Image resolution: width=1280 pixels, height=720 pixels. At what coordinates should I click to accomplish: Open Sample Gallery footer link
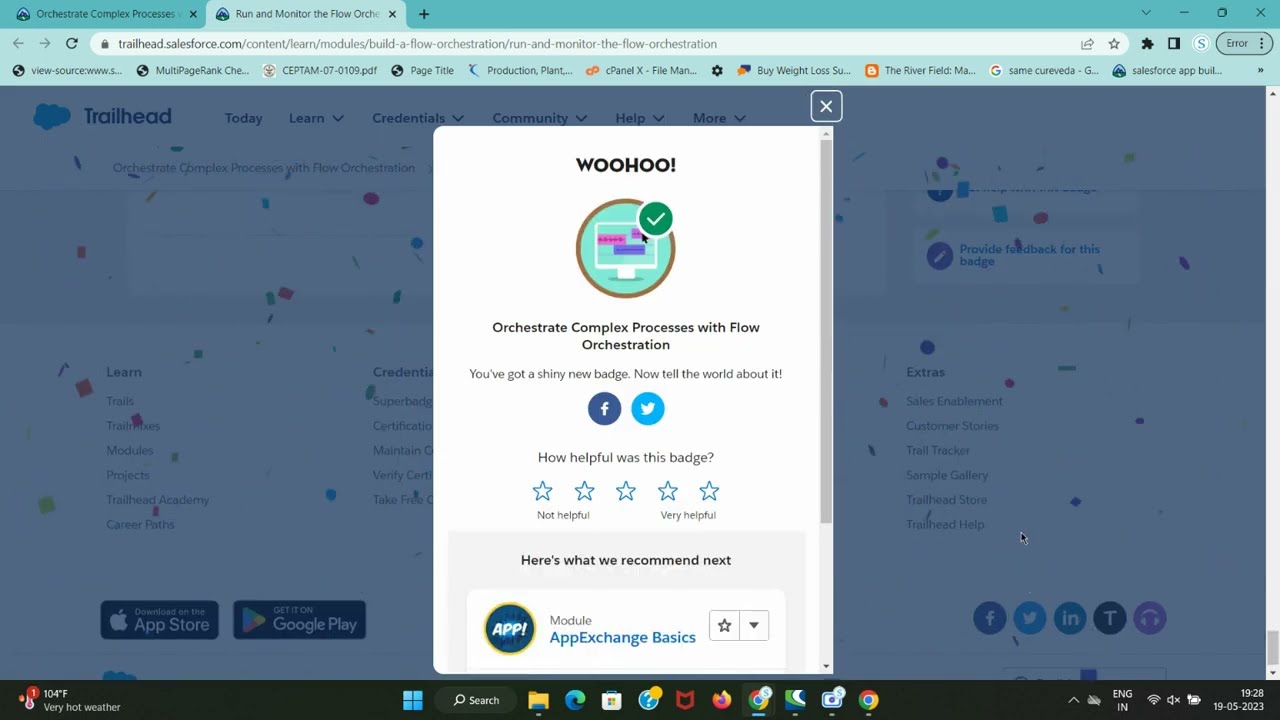point(947,475)
